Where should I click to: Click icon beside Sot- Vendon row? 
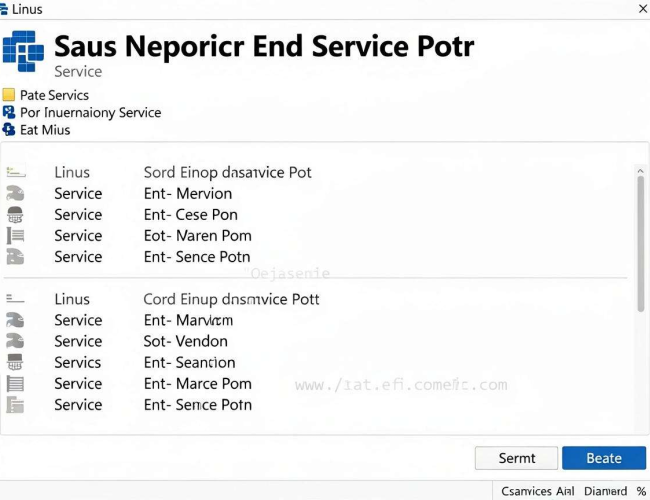pos(15,341)
